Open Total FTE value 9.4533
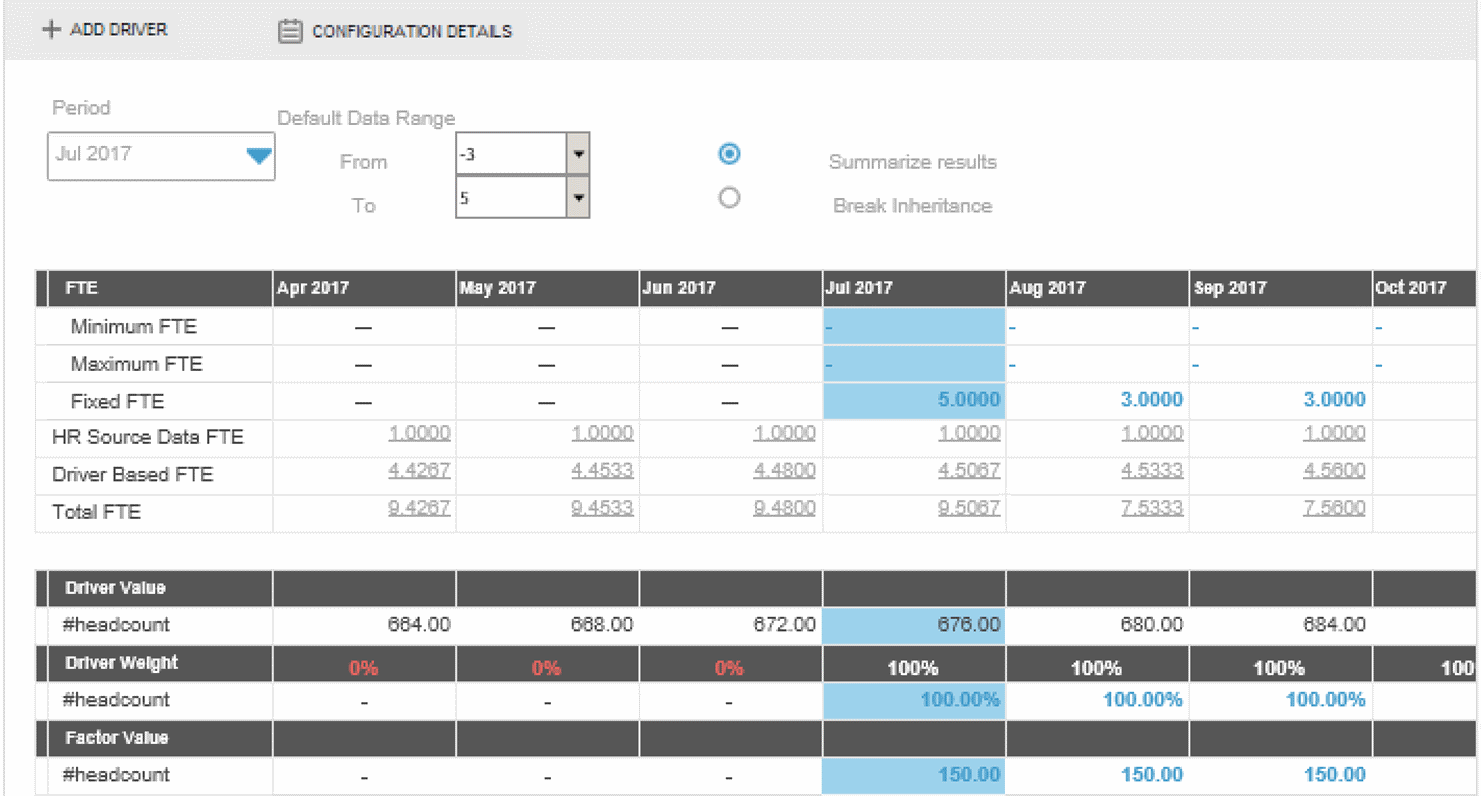1481x796 pixels. (x=602, y=509)
